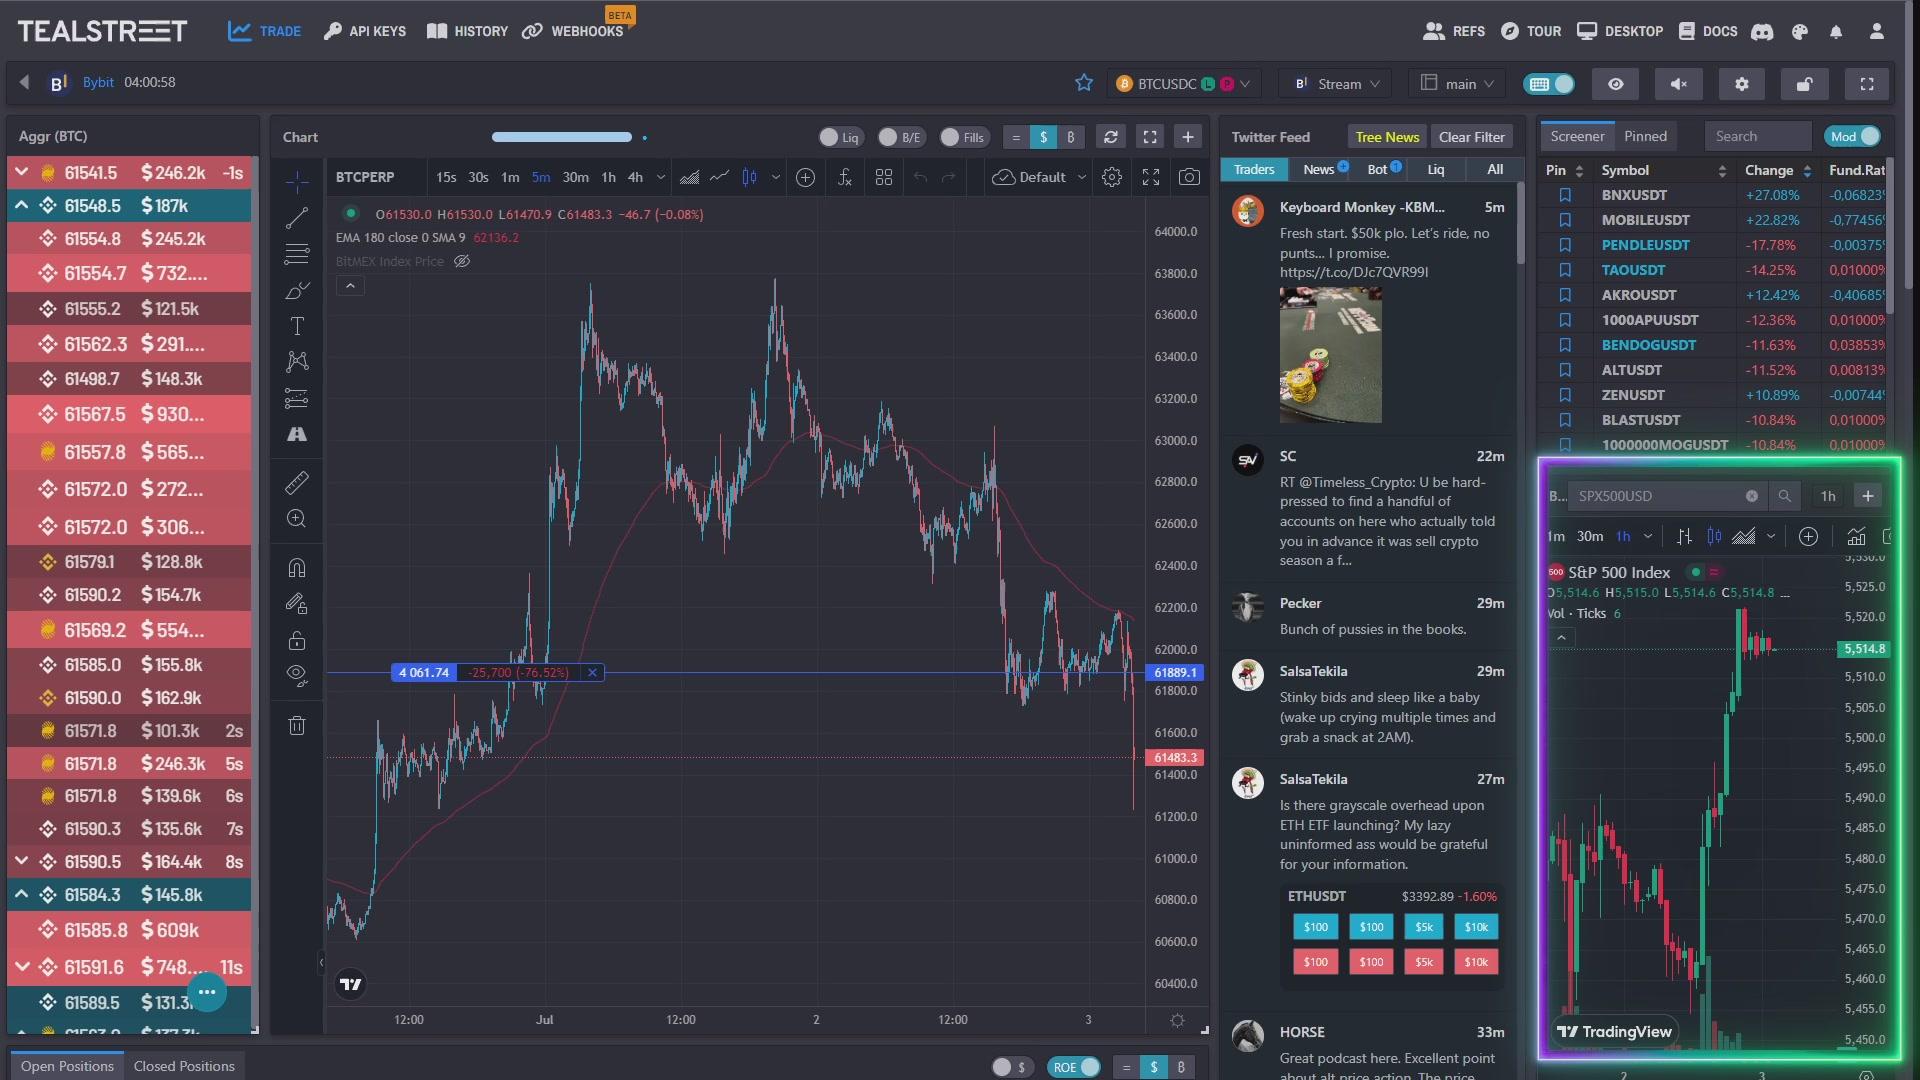Add new panel with Chart plus icon

pos(1188,137)
